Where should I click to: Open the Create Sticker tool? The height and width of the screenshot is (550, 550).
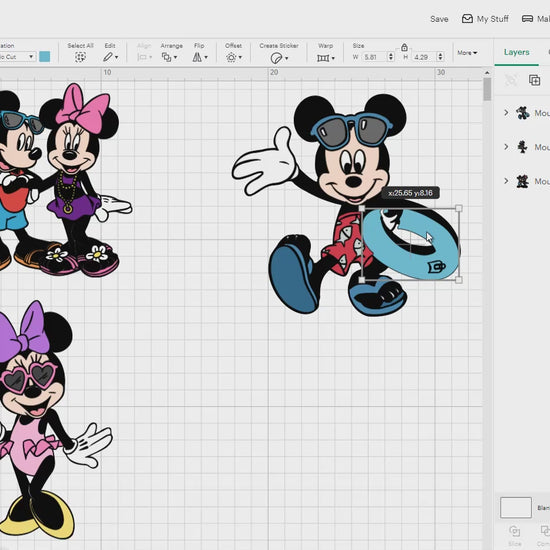(x=279, y=58)
